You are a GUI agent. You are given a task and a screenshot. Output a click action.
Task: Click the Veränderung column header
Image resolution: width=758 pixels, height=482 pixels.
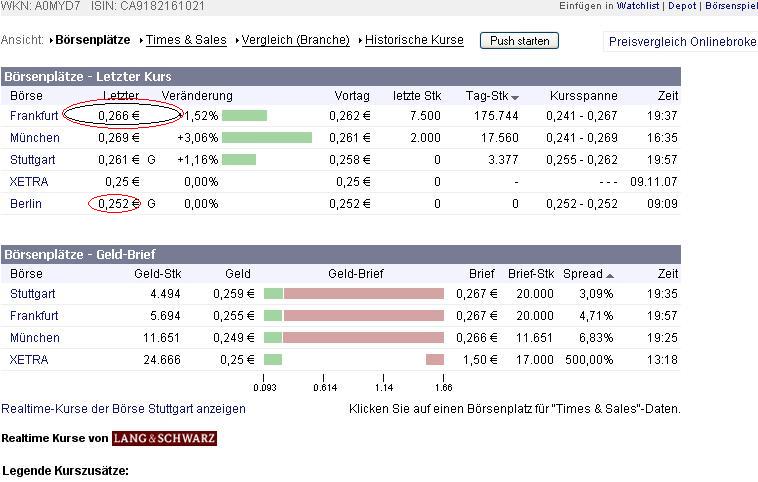coord(197,96)
